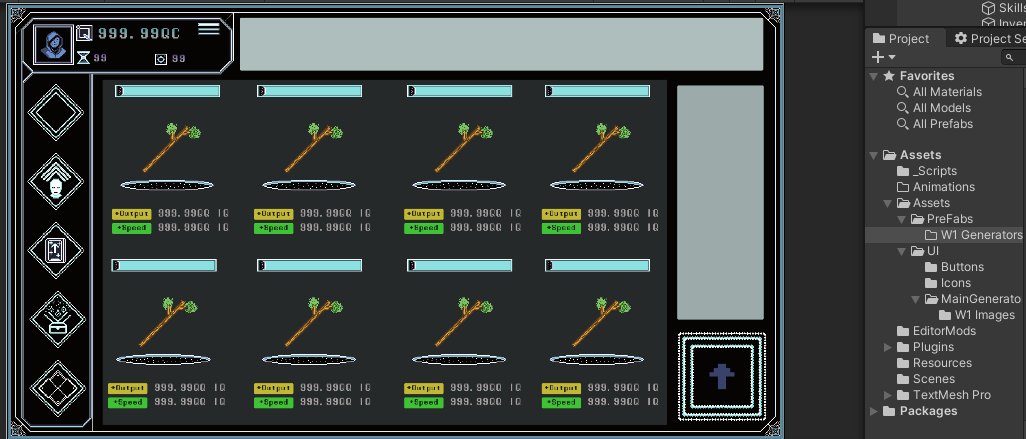
Task: Collapse the UI folder
Action: tap(901, 251)
